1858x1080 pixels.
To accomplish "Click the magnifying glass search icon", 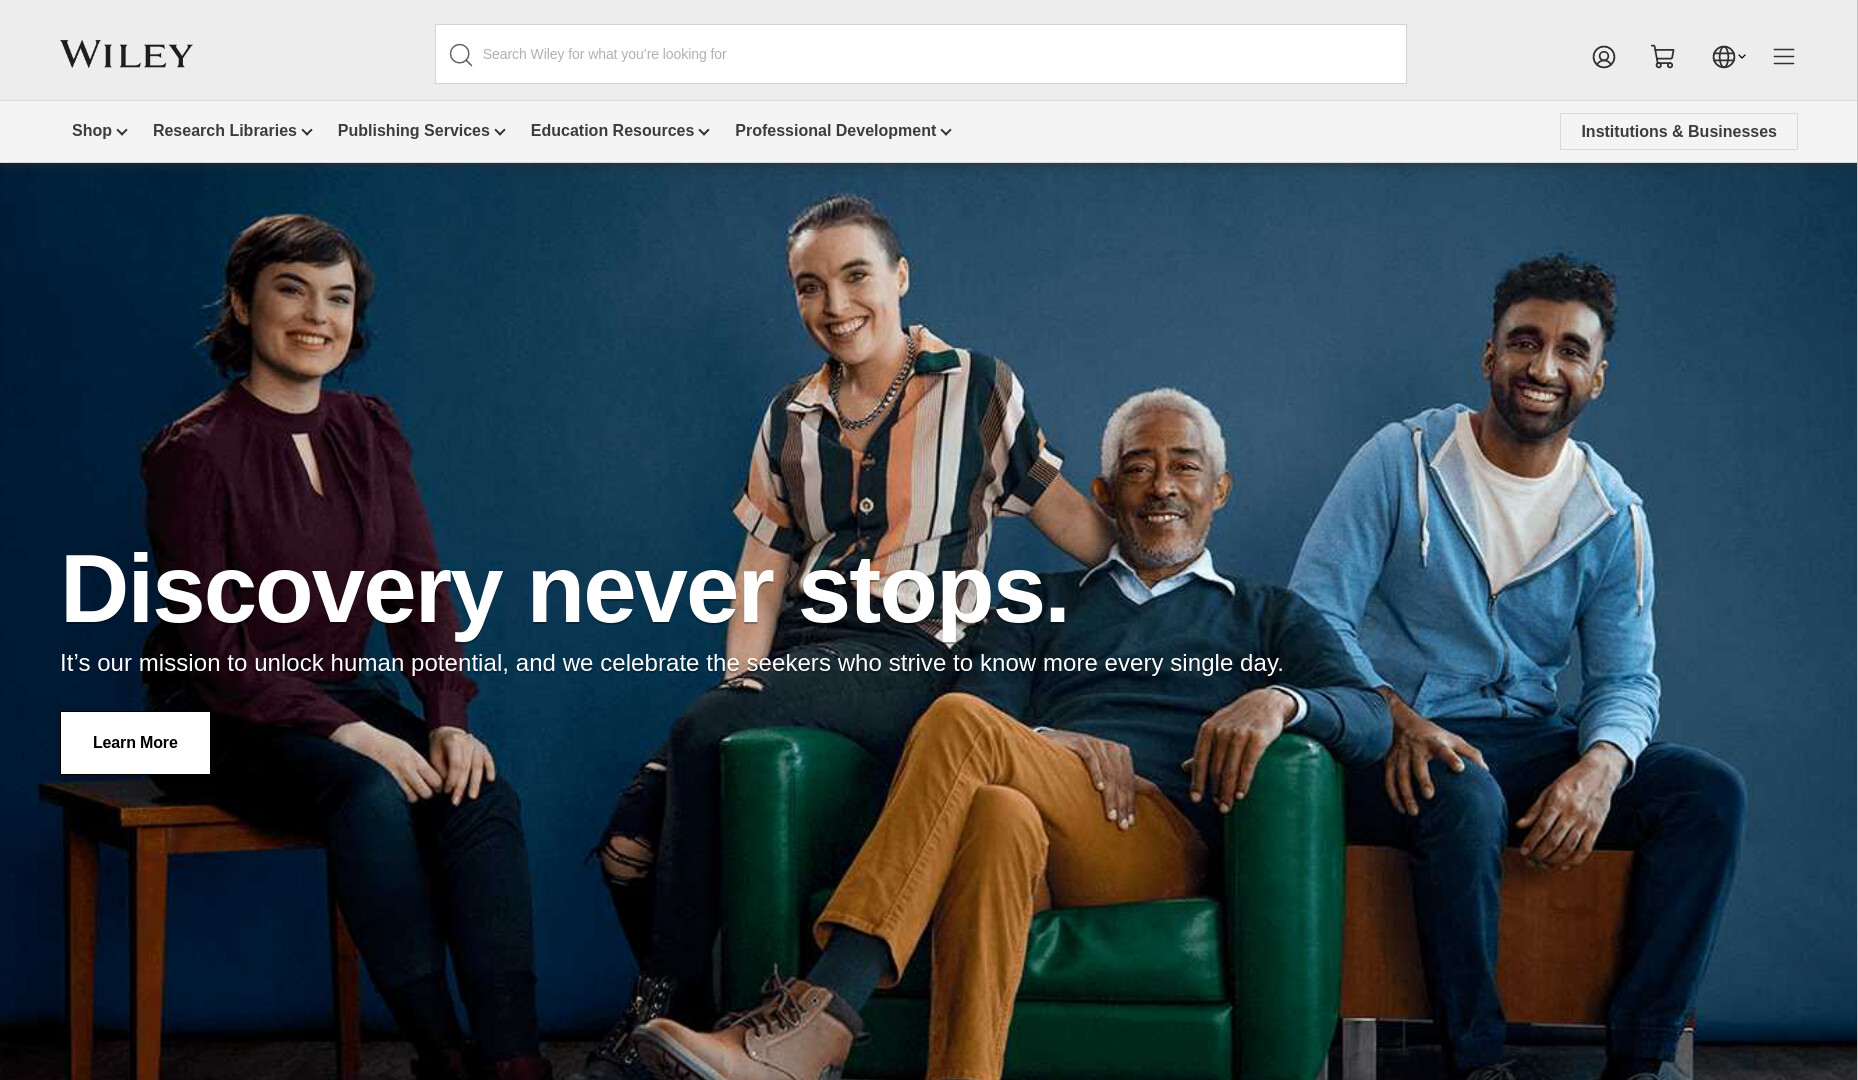I will (460, 55).
